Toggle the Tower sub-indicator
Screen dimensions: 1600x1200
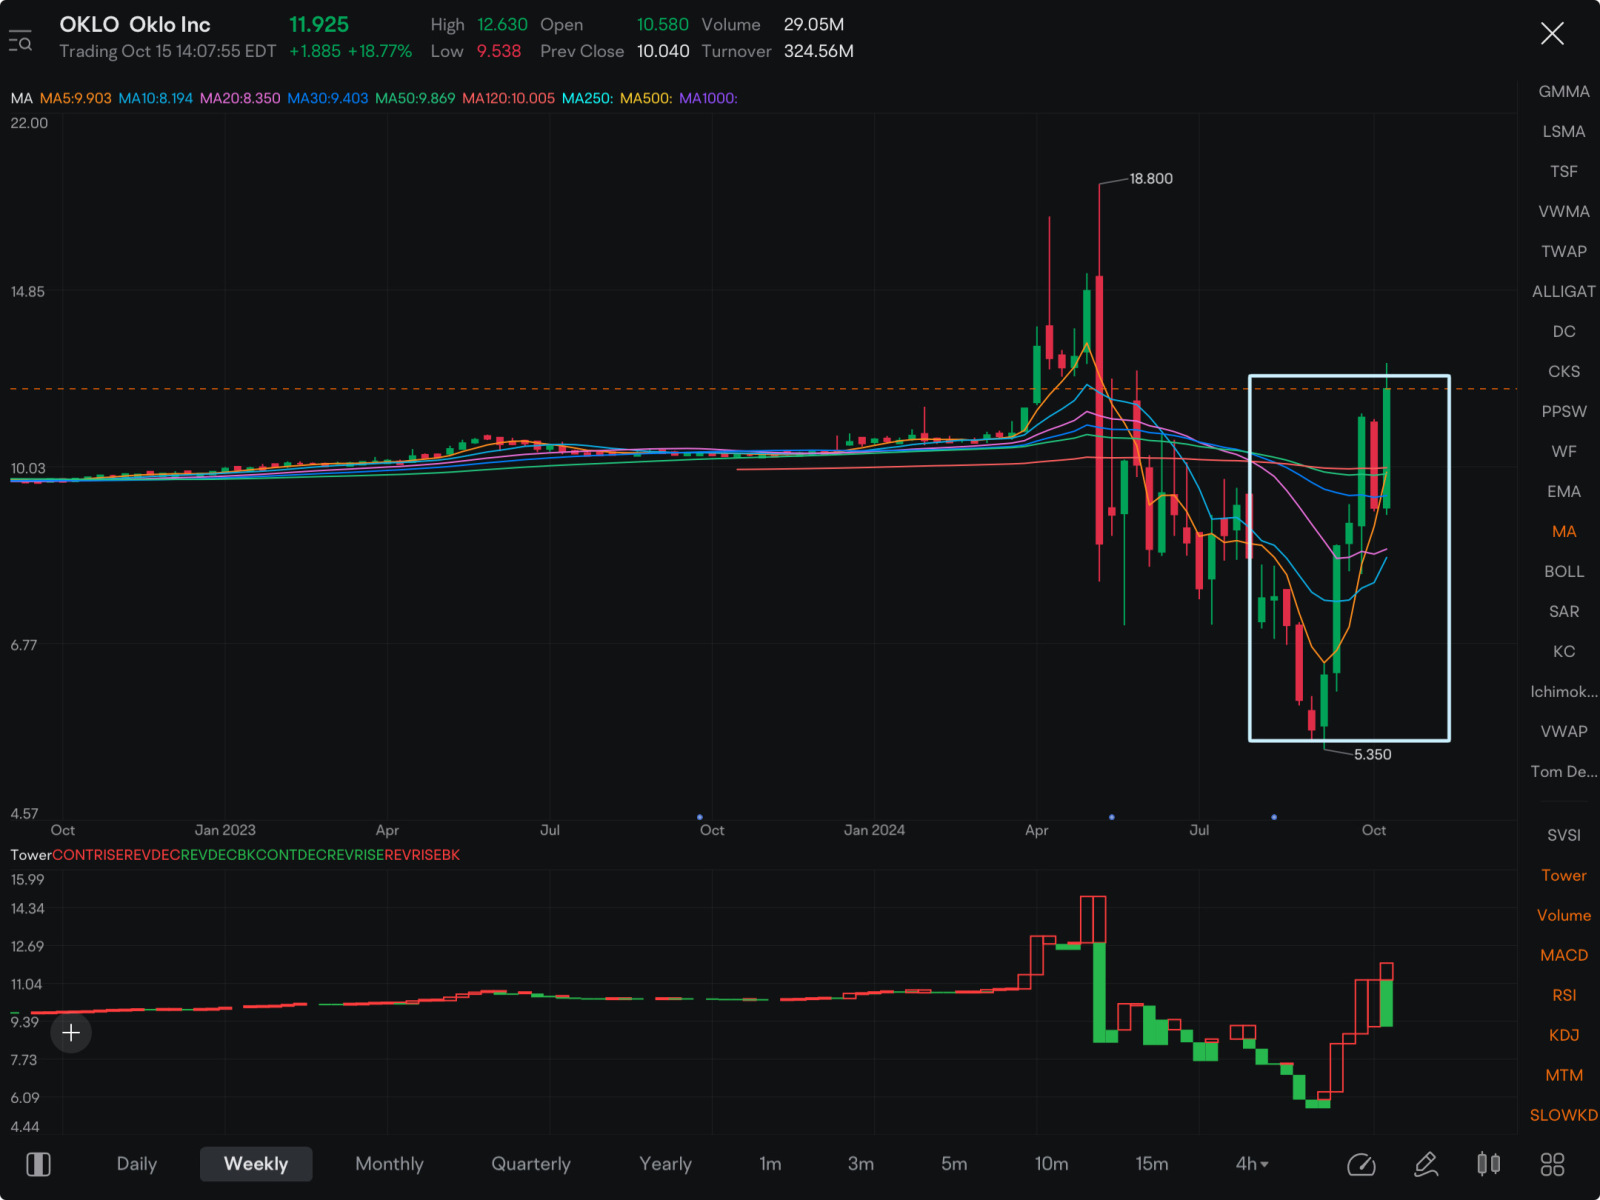pyautogui.click(x=1564, y=875)
